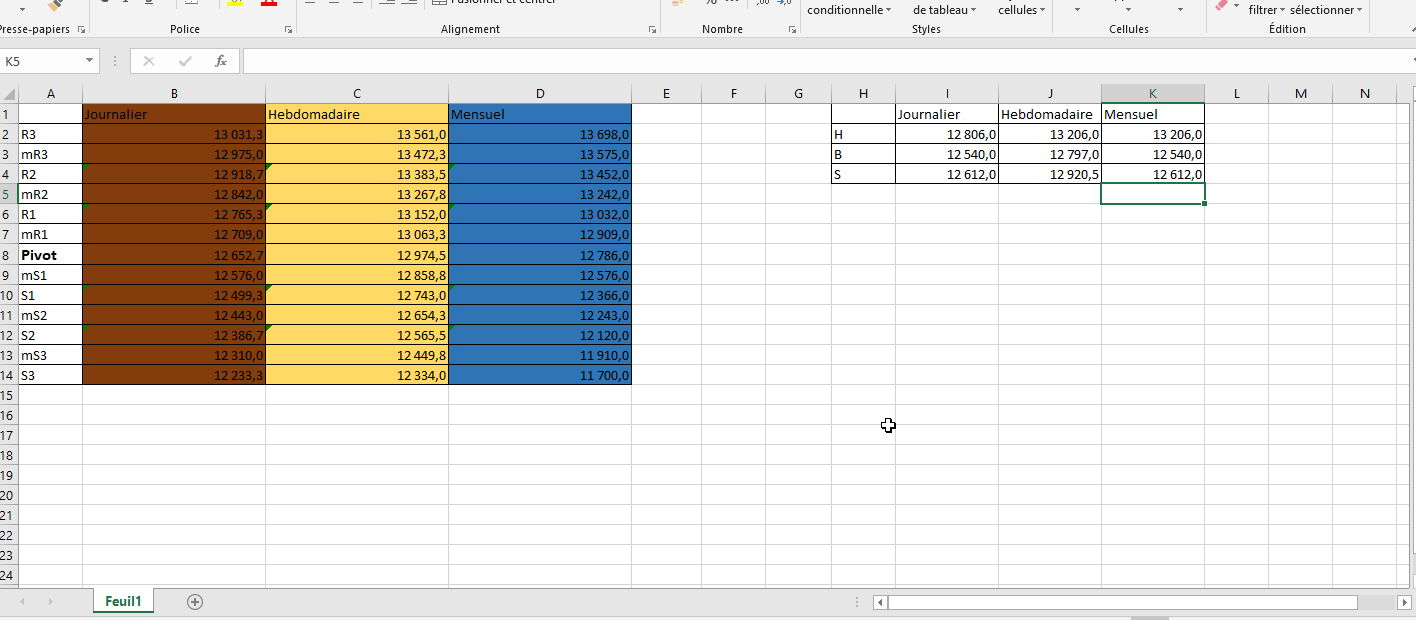This screenshot has height=620, width=1416.
Task: Click next sheet navigation arrow
Action: [x=50, y=601]
